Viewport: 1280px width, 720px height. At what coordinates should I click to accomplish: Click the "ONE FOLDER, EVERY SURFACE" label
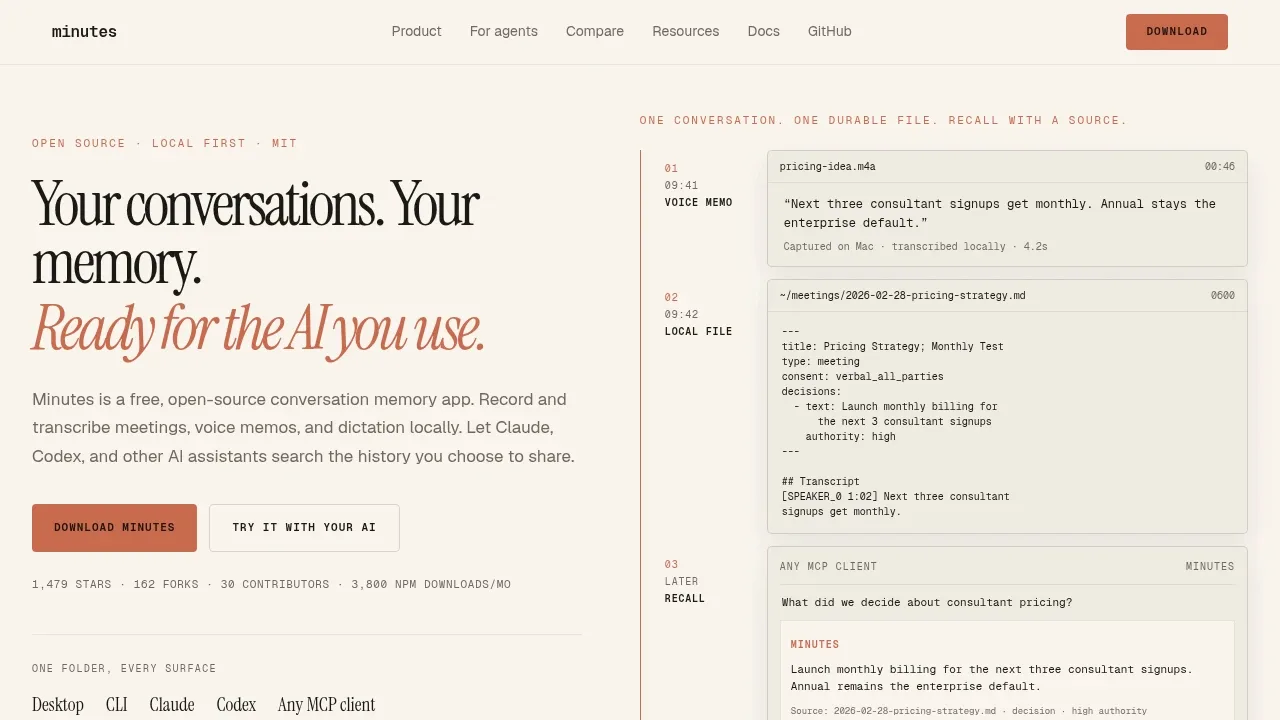124,668
